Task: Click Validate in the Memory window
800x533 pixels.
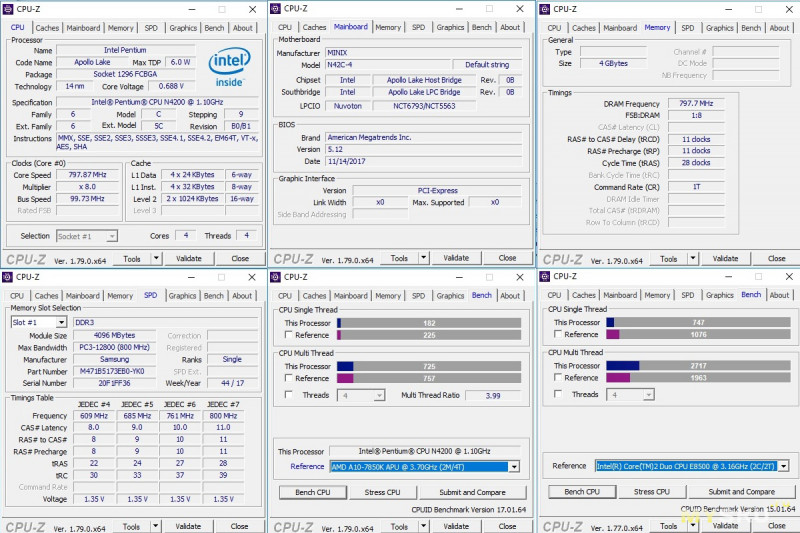Action: click(x=726, y=259)
